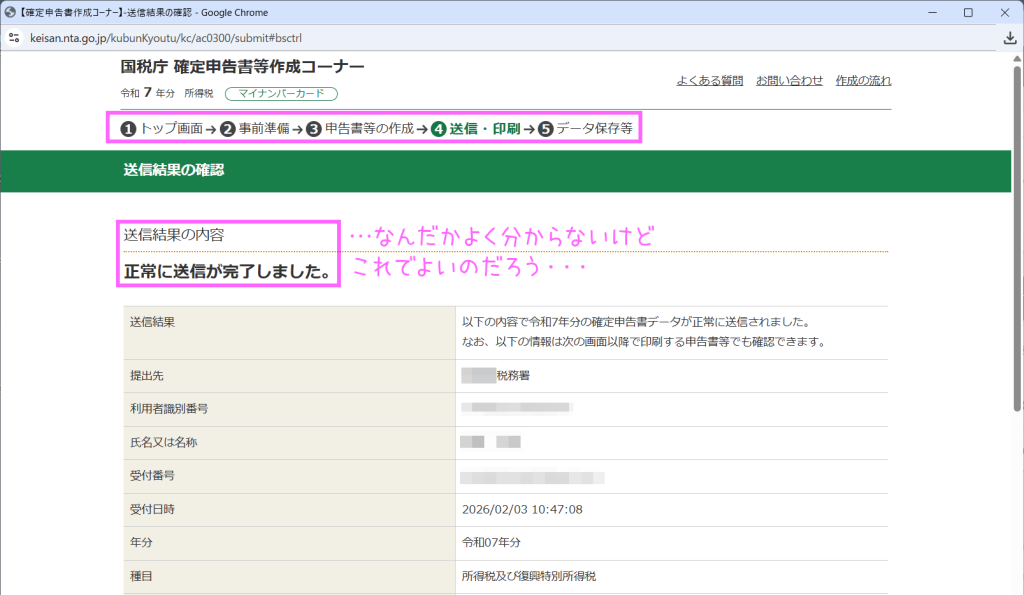This screenshot has height=595, width=1024.
Task: Jump to step 3 申告書等の作成
Action: coord(360,129)
